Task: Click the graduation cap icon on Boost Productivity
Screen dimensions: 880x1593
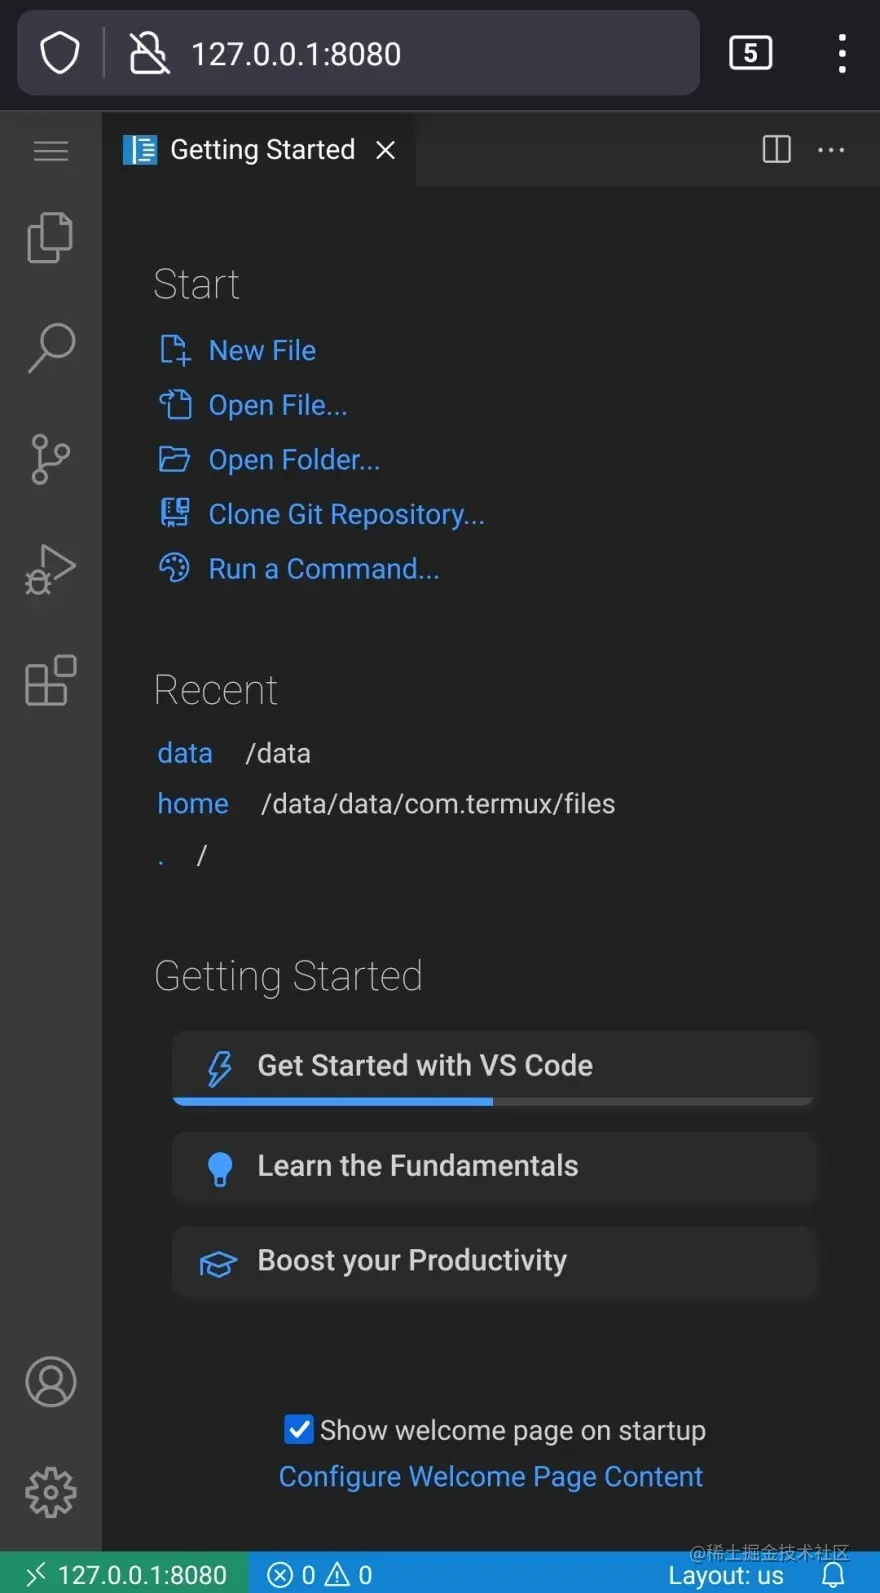Action: [218, 1264]
